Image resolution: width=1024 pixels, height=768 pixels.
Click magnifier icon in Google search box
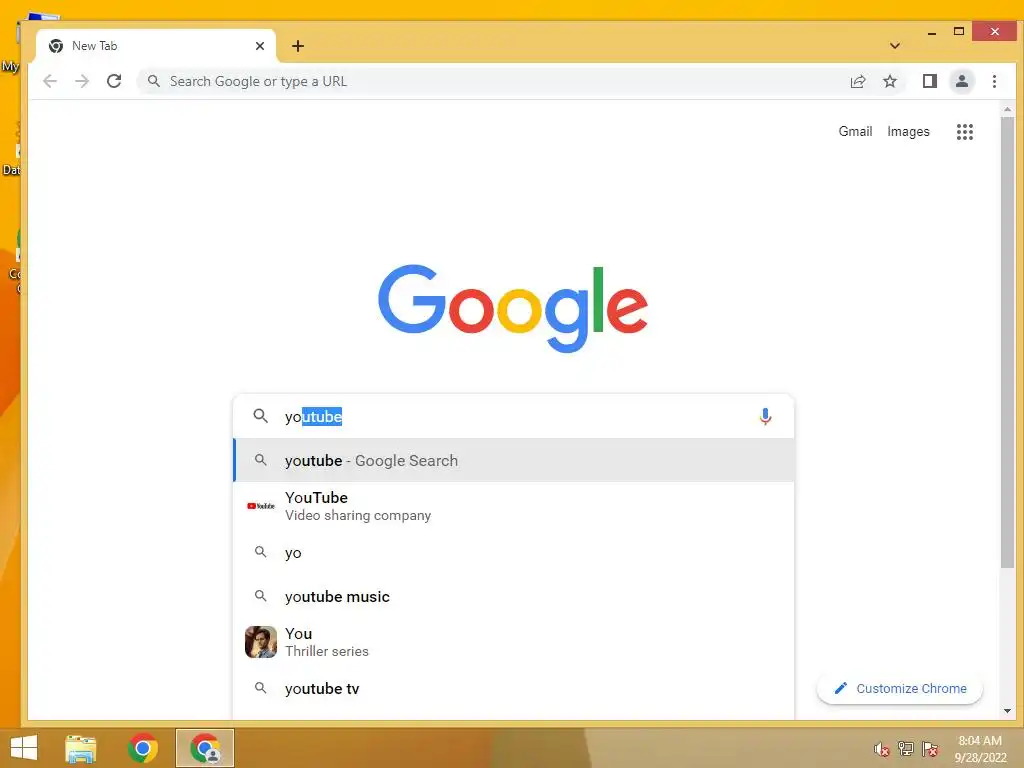click(261, 416)
